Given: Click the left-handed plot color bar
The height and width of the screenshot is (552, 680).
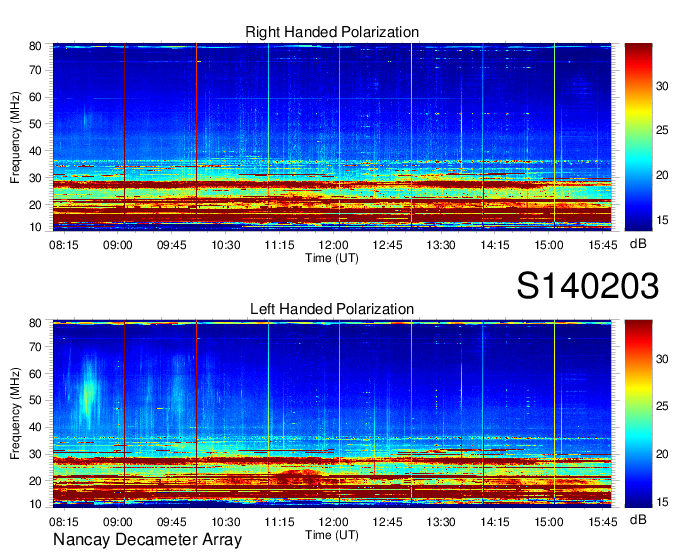Looking at the screenshot, I should tap(638, 414).
